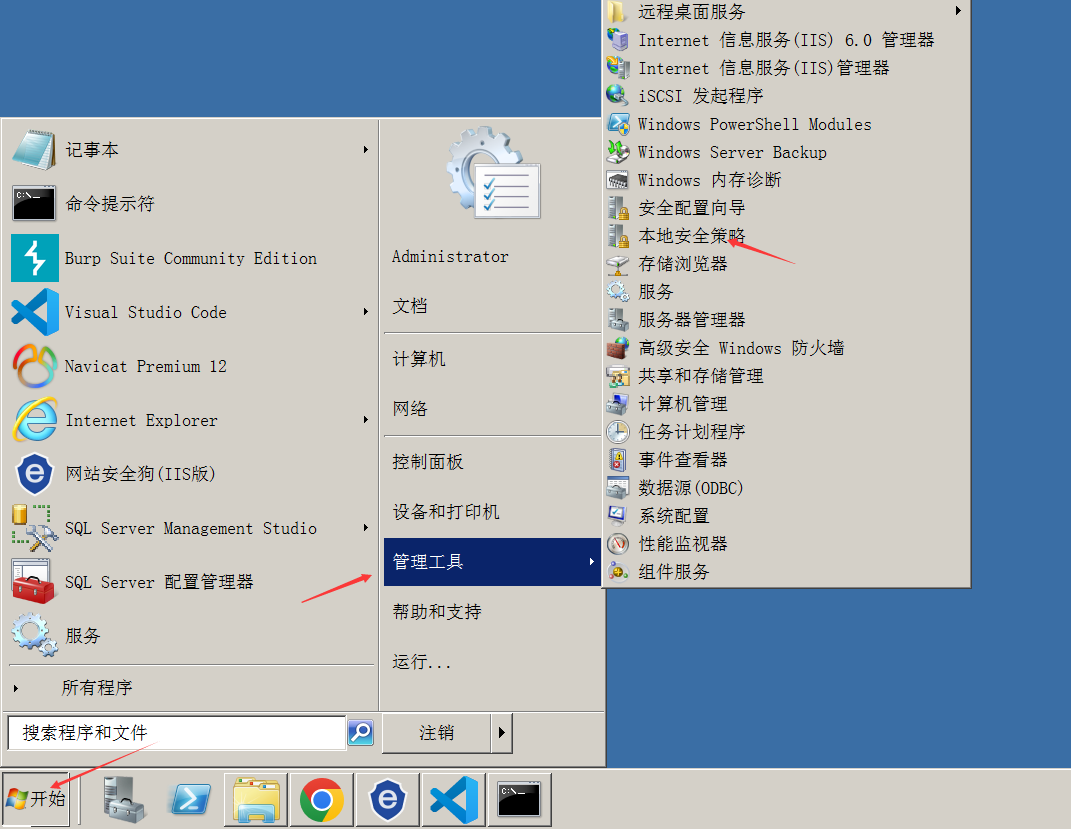
Task: Open Windows 内存诊断
Action: (785, 180)
